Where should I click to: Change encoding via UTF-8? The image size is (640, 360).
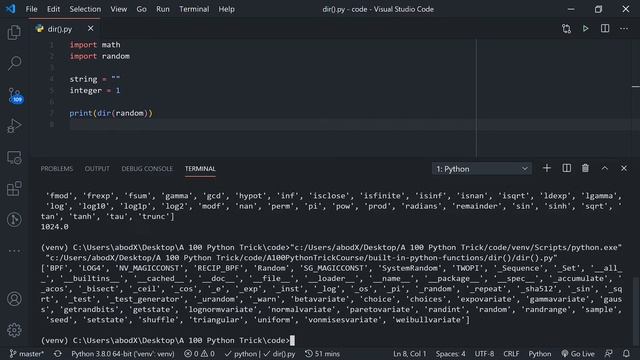coord(484,354)
